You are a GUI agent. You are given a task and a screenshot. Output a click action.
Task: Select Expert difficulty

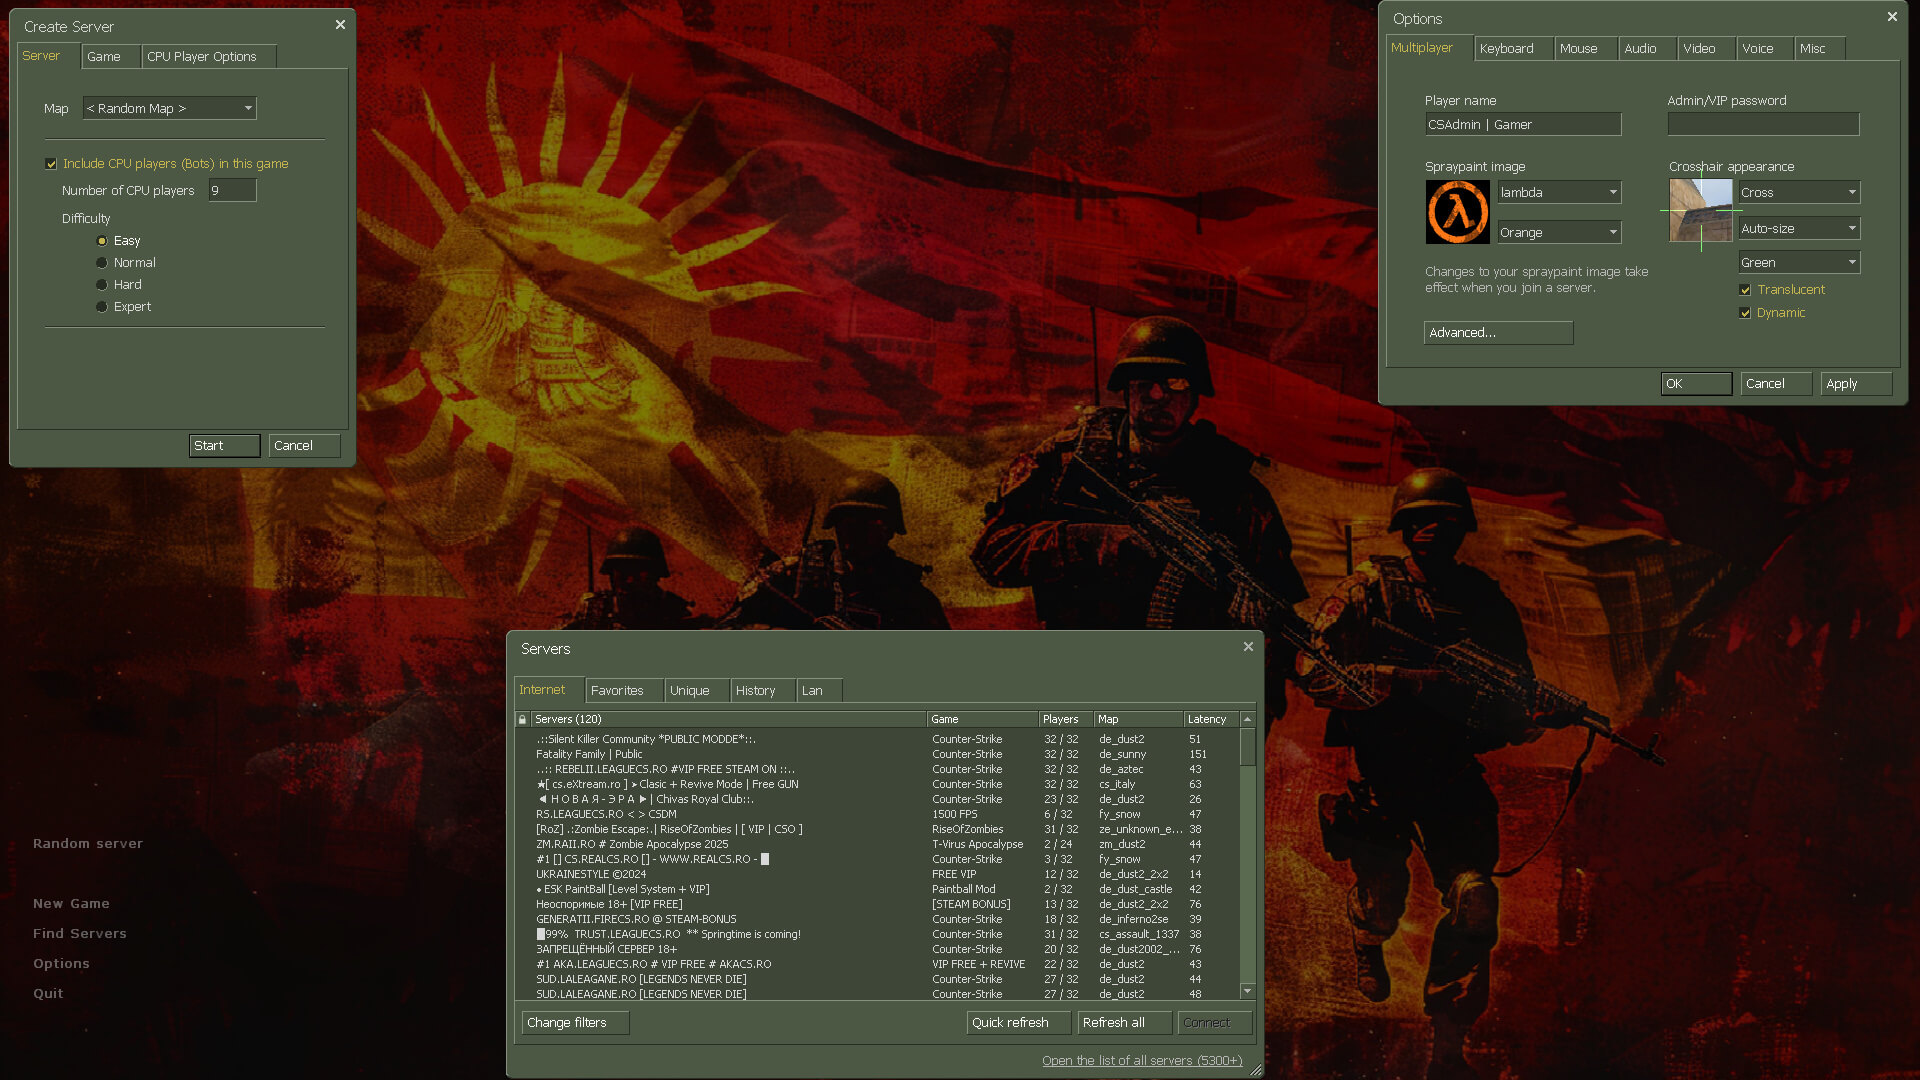[102, 307]
